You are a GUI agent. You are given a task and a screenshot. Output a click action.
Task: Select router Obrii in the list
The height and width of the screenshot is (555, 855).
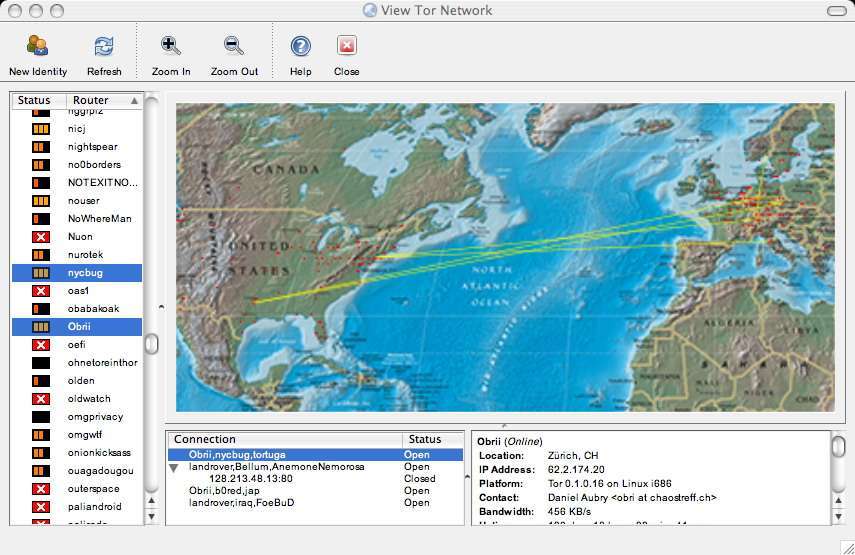point(77,327)
